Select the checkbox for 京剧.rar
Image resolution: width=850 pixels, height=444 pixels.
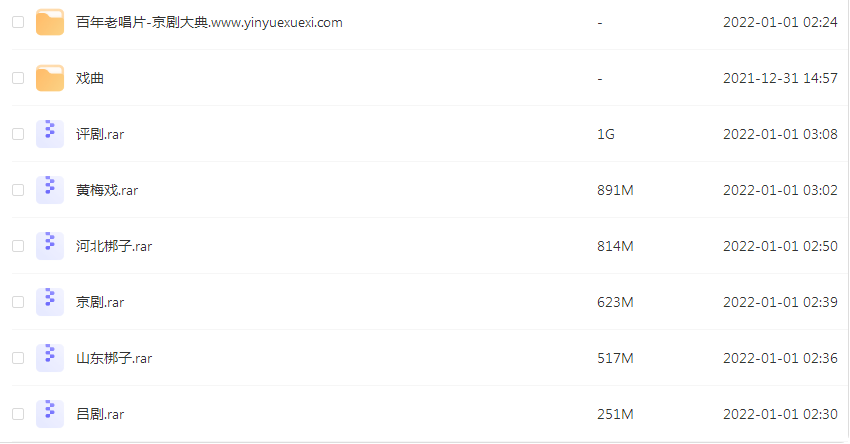click(18, 302)
